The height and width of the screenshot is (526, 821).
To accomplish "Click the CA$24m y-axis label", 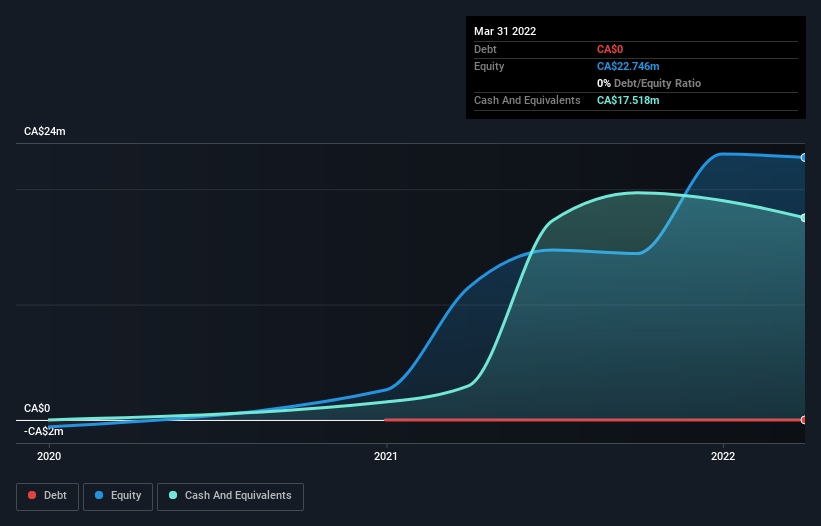I will [45, 131].
